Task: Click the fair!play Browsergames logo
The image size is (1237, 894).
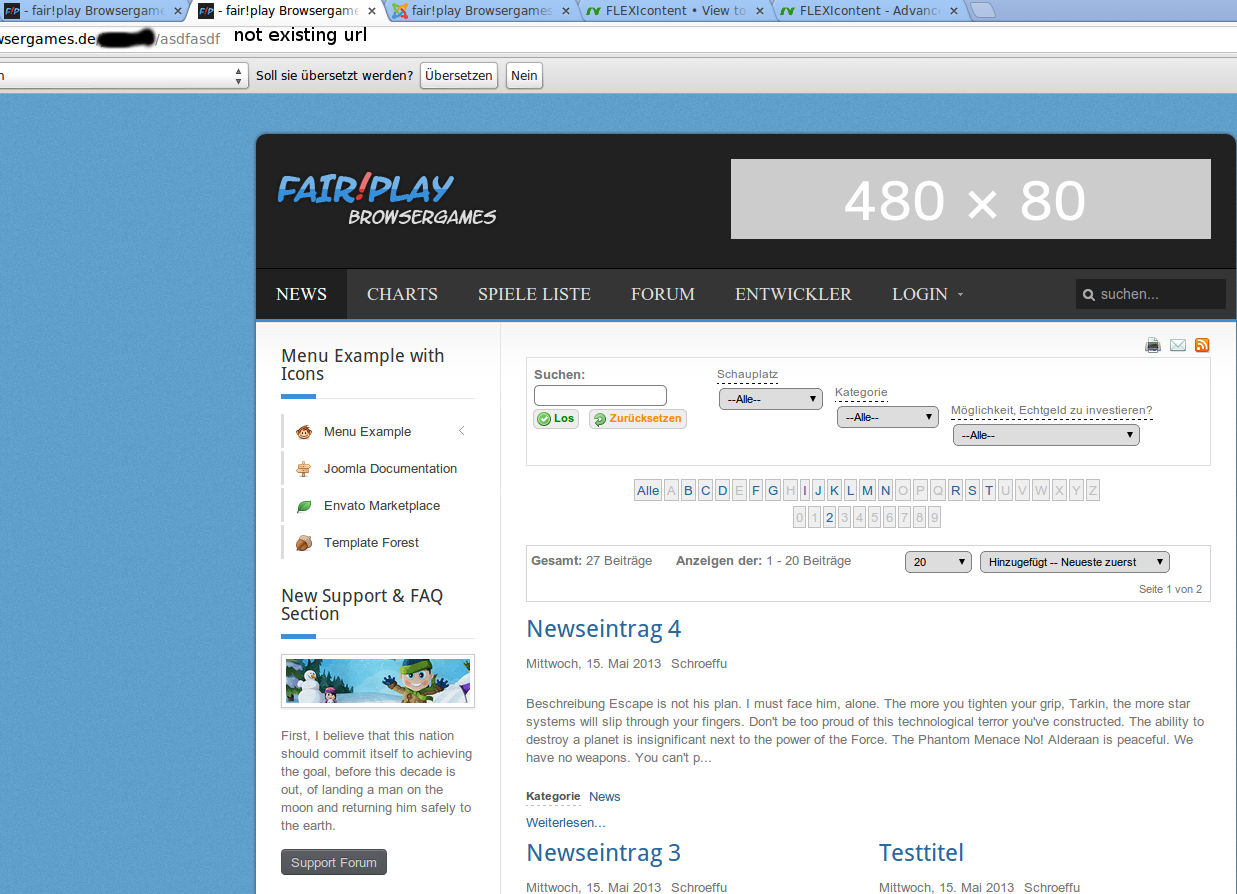Action: coord(387,199)
